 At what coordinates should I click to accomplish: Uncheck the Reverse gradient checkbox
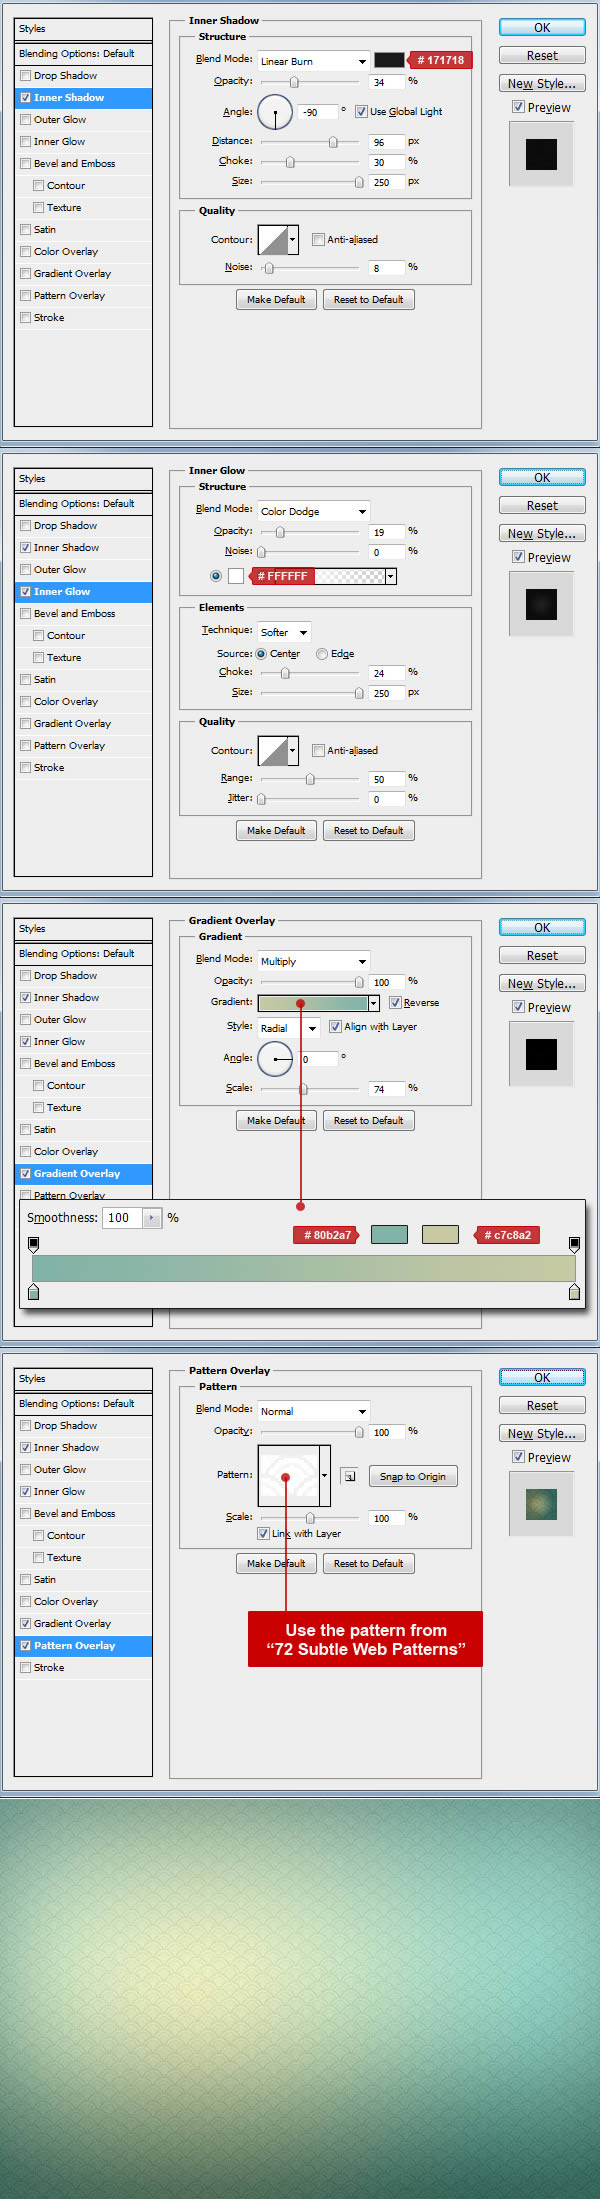point(396,1003)
